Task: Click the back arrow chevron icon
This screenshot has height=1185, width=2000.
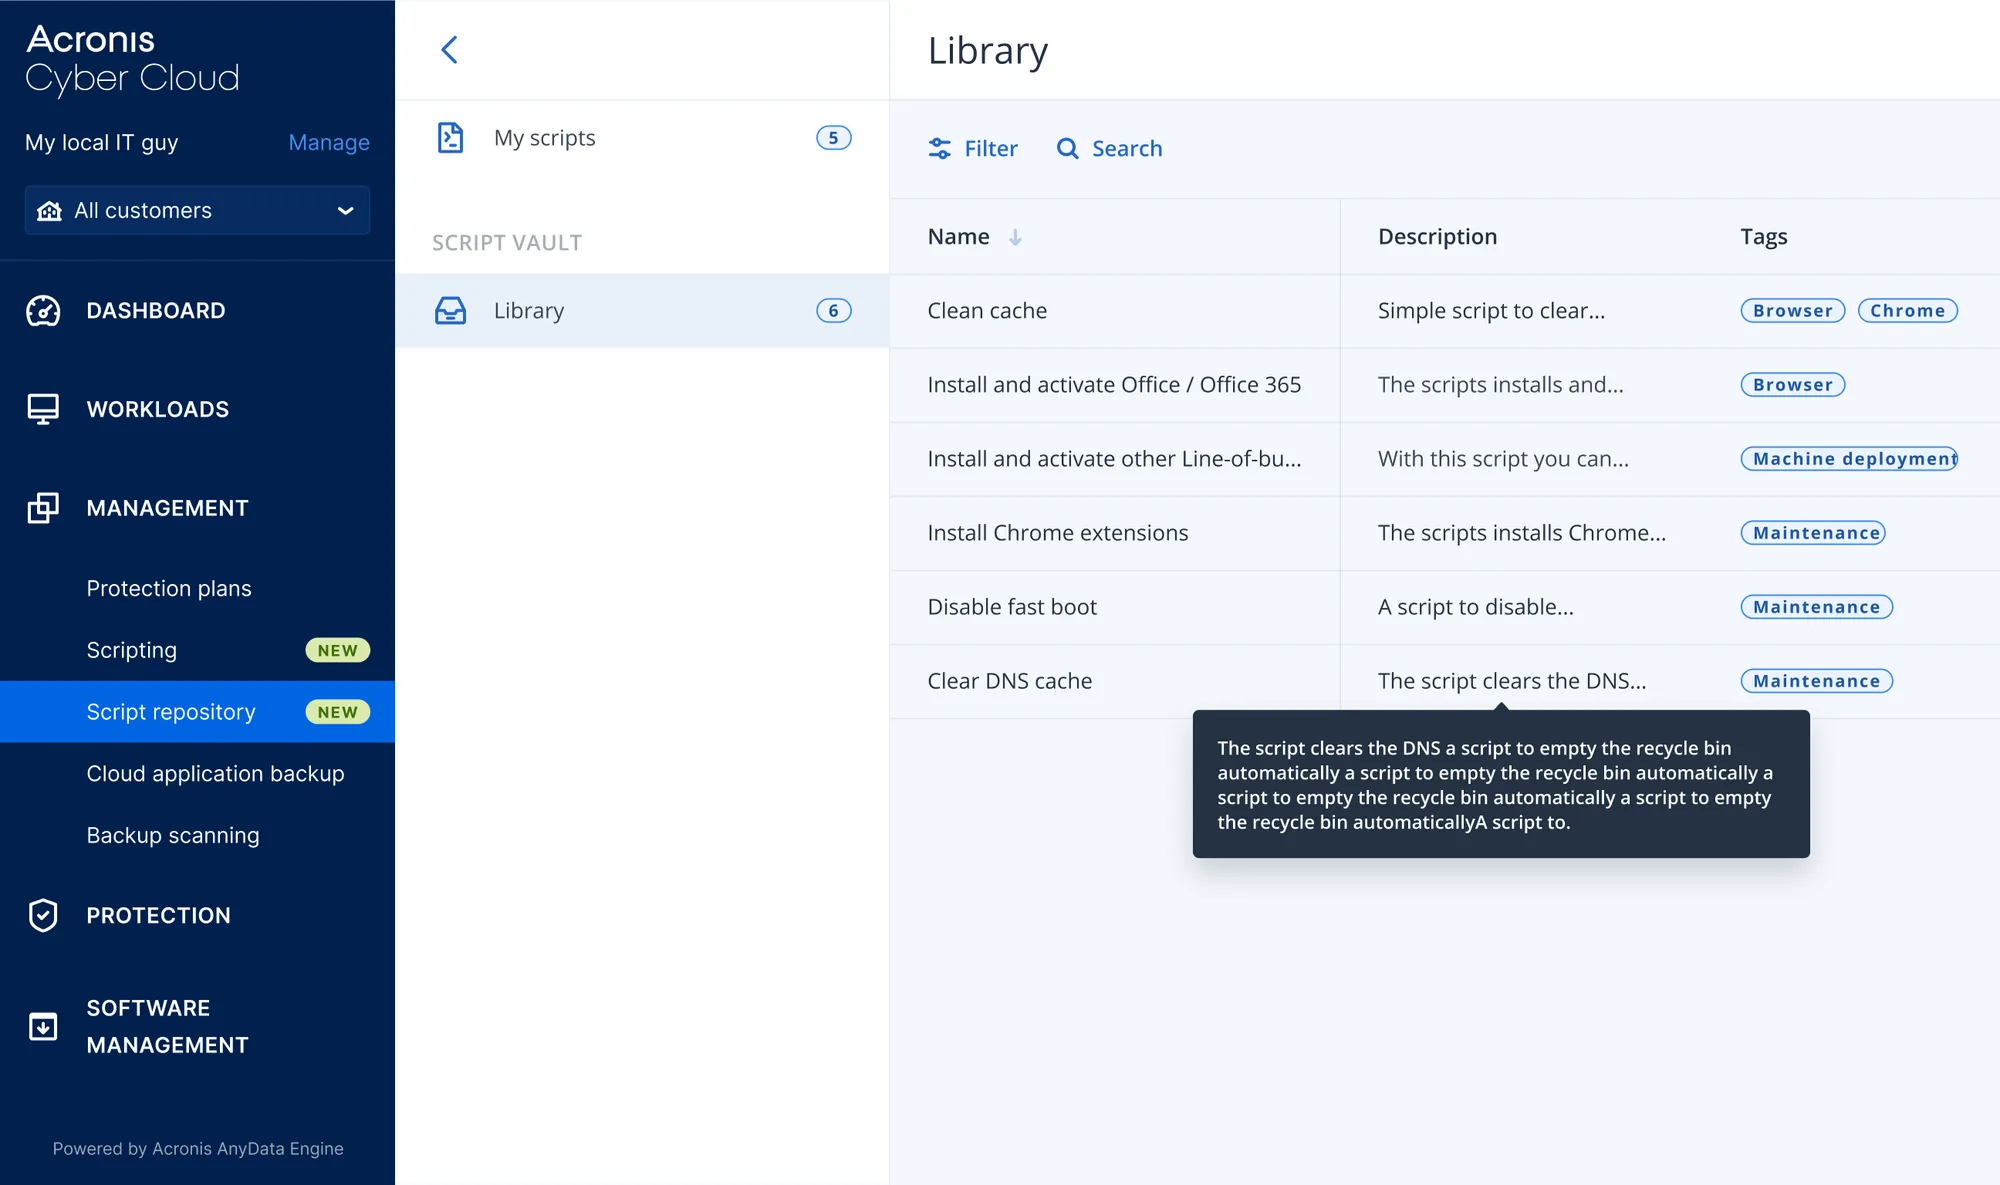Action: pyautogui.click(x=450, y=50)
